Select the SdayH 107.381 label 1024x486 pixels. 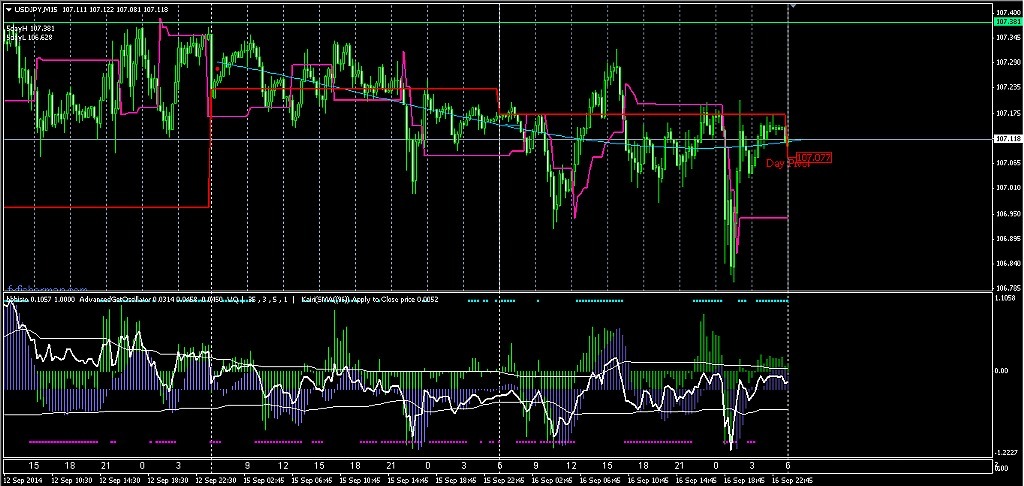30,29
